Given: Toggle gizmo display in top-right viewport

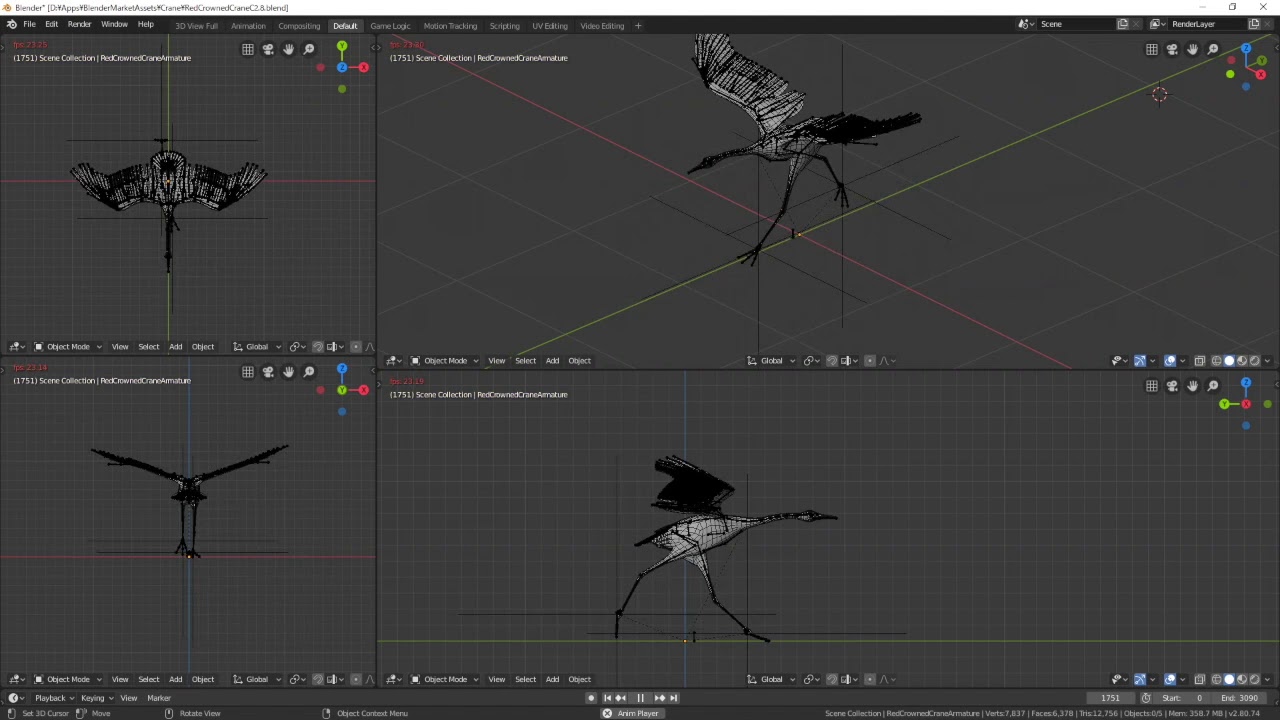Looking at the screenshot, I should click(x=1140, y=361).
